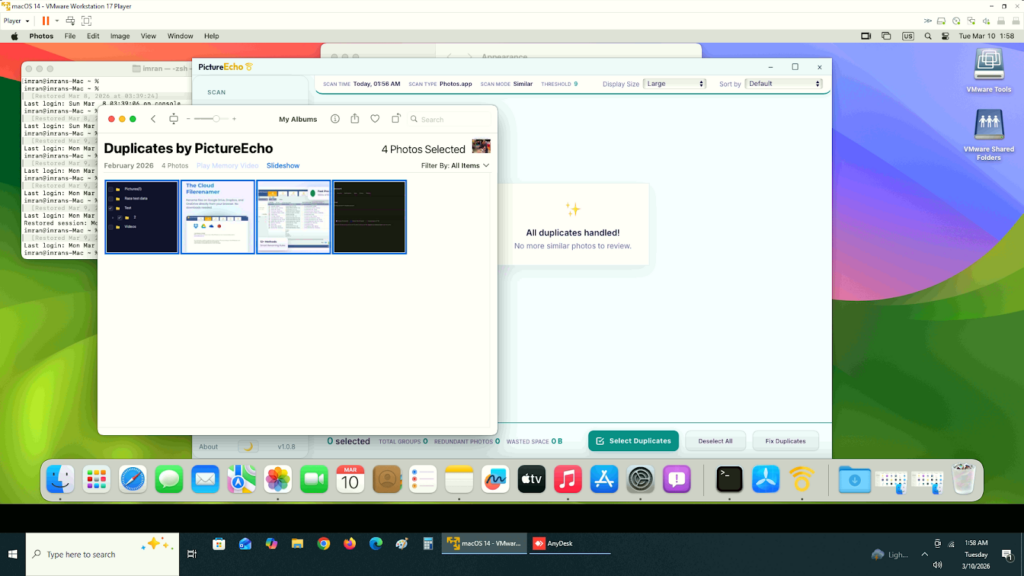Click the aspect ratio zoom icon in Photos
Viewport: 1024px width, 576px height.
174,119
